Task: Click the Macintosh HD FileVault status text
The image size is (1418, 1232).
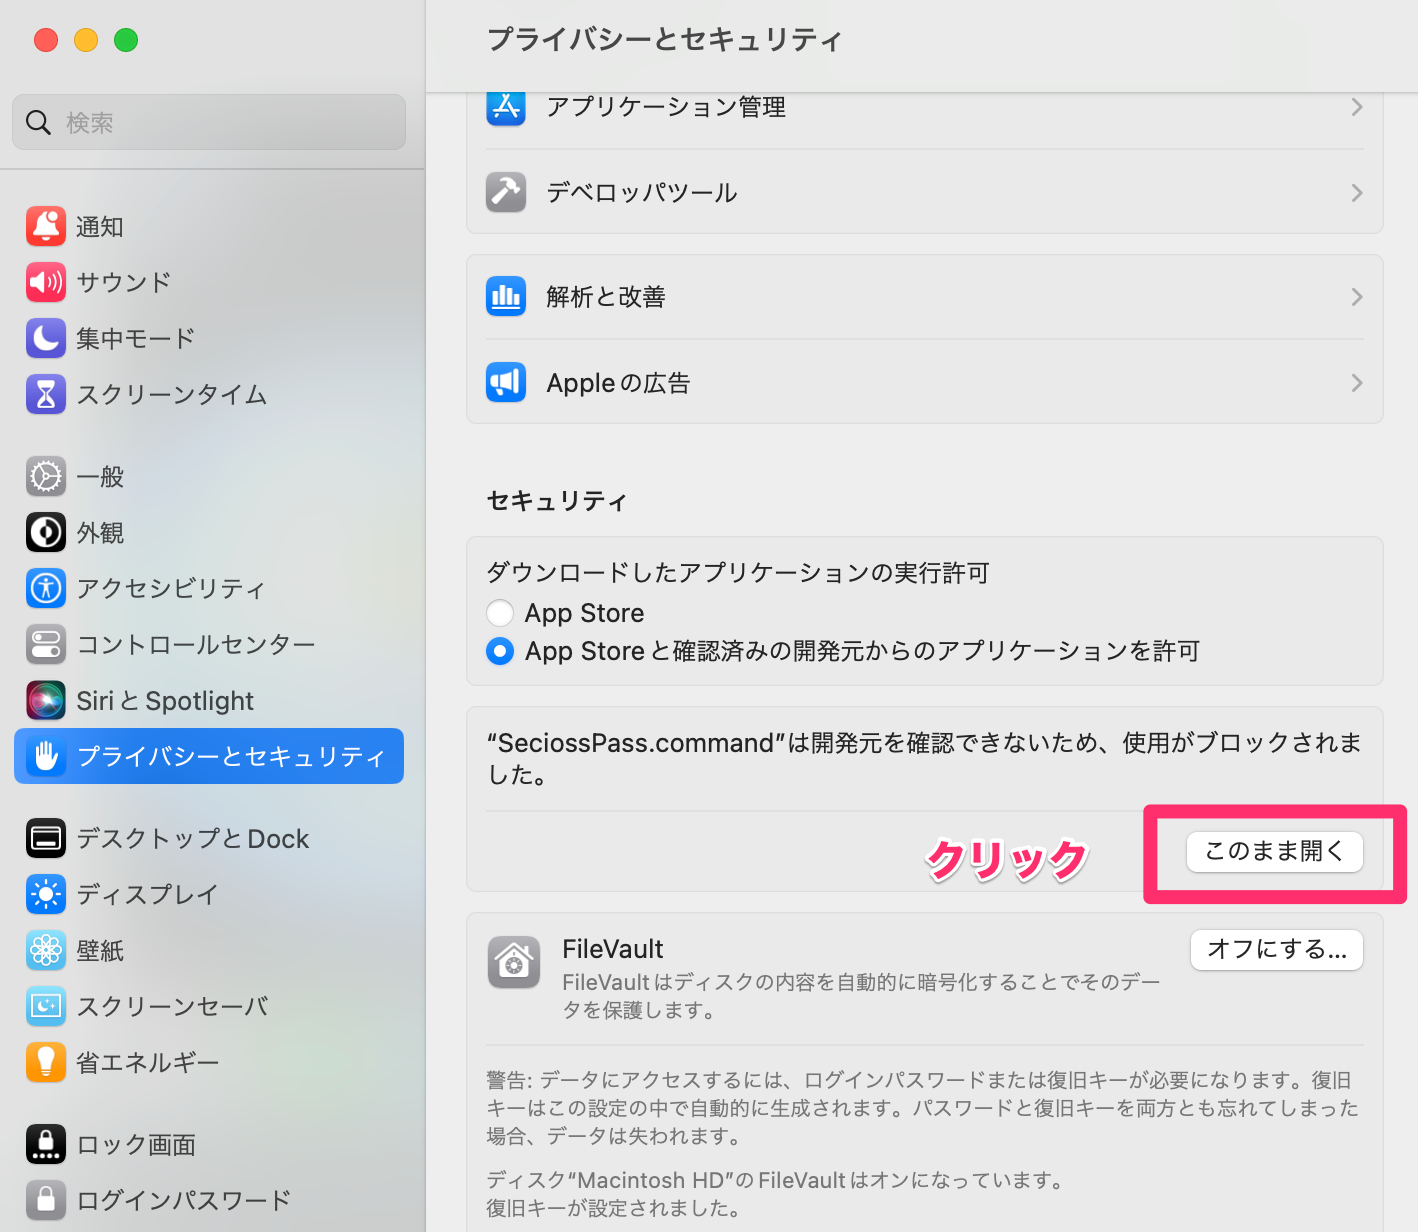Action: pos(776,1180)
